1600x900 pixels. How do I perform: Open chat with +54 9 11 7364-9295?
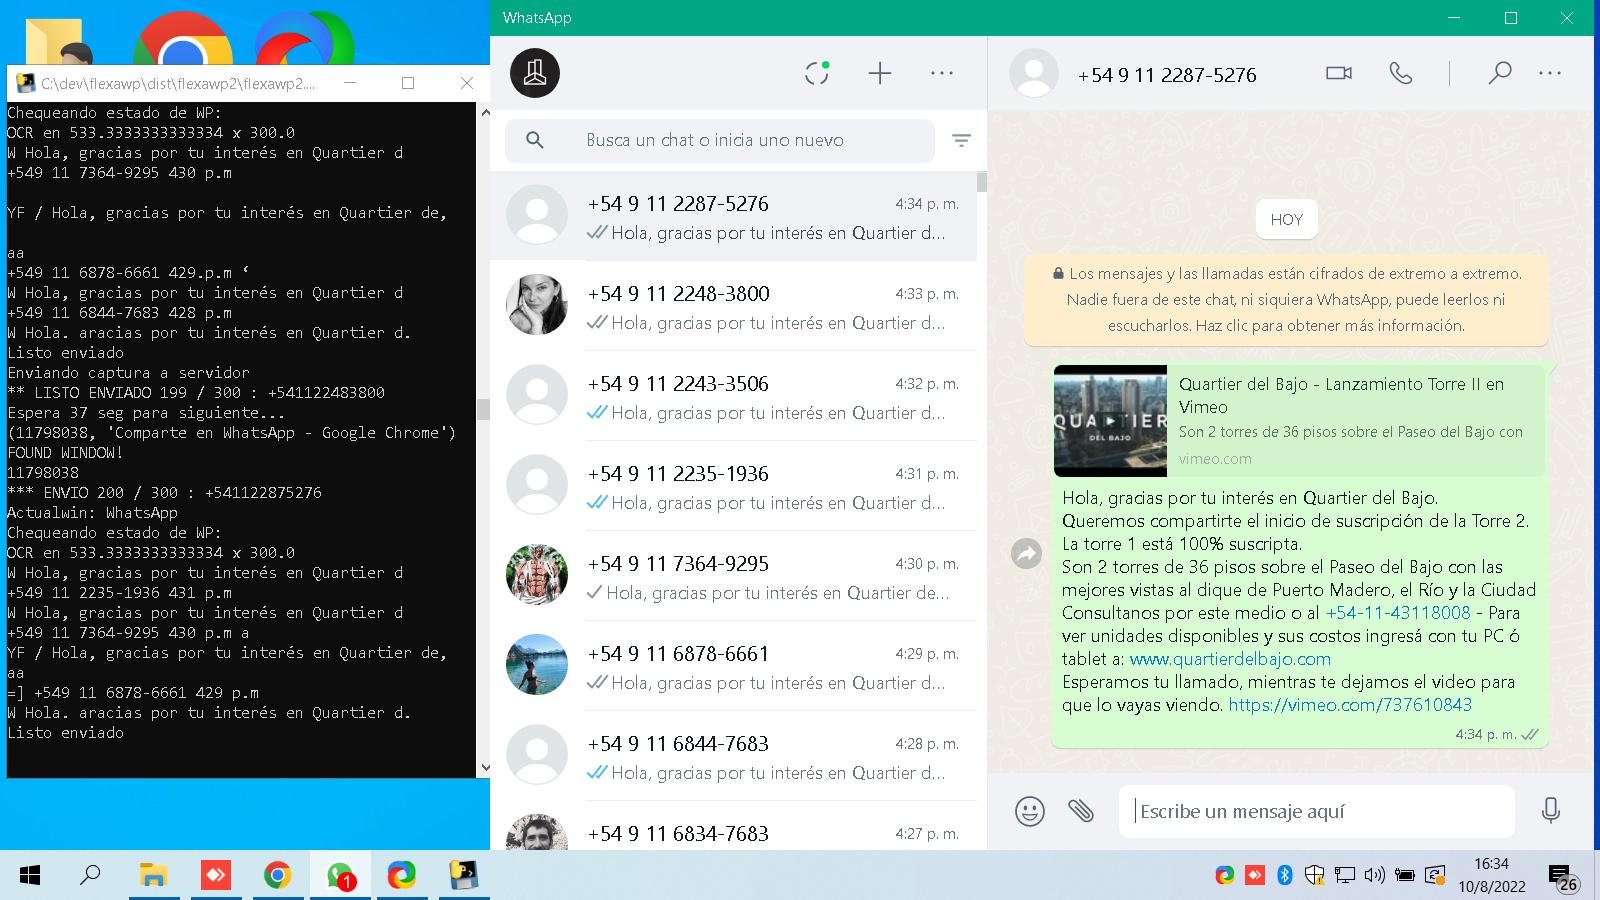733,577
